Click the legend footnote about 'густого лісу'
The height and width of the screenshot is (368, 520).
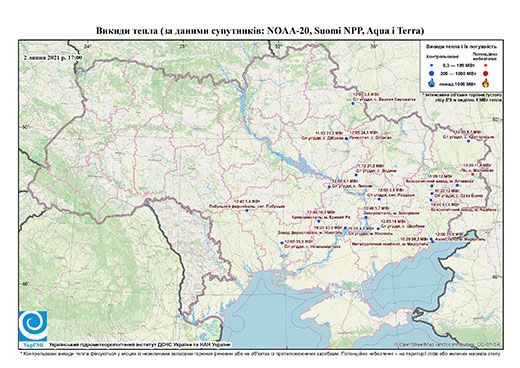coord(462,97)
